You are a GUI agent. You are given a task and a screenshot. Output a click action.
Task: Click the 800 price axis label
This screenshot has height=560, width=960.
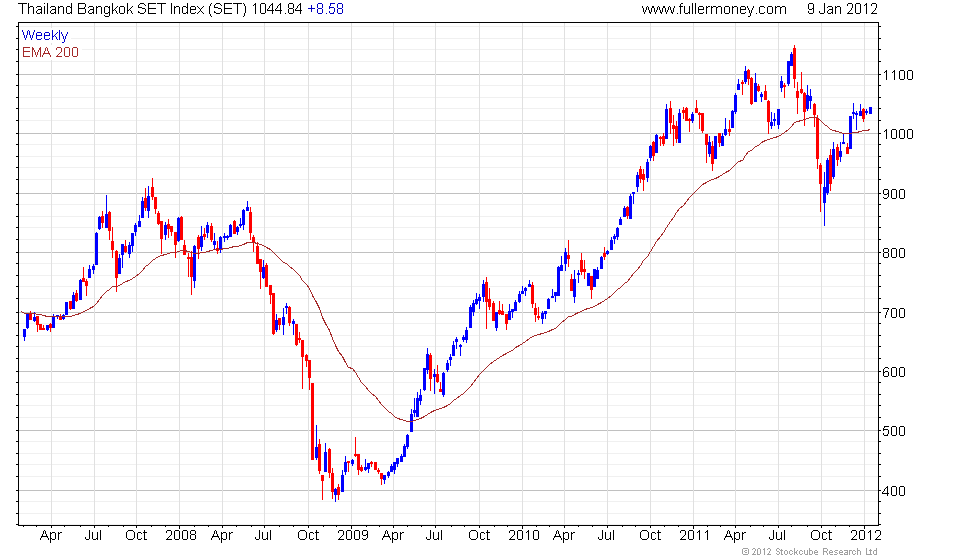894,253
